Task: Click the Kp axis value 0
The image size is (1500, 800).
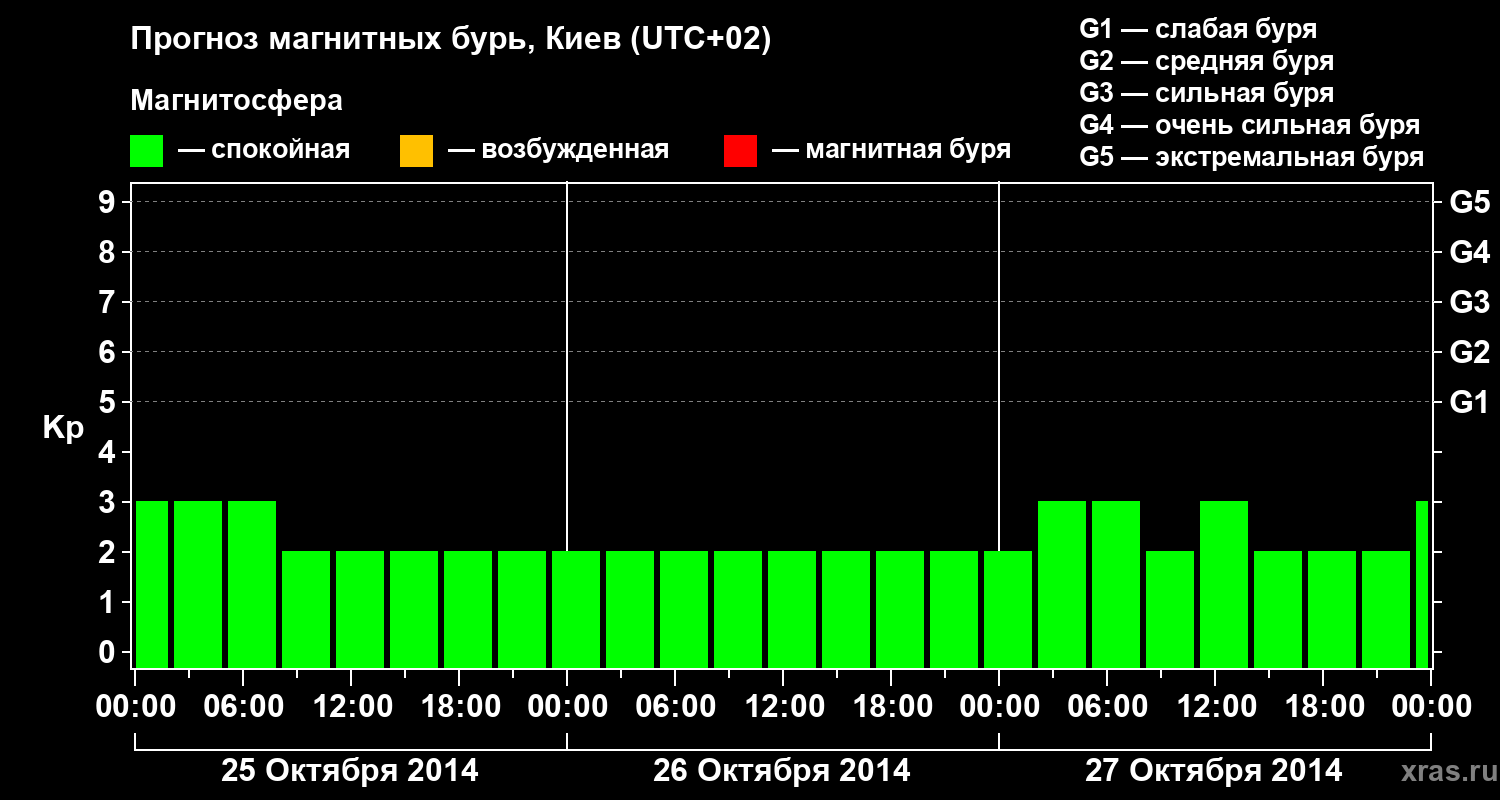Action: coord(109,652)
